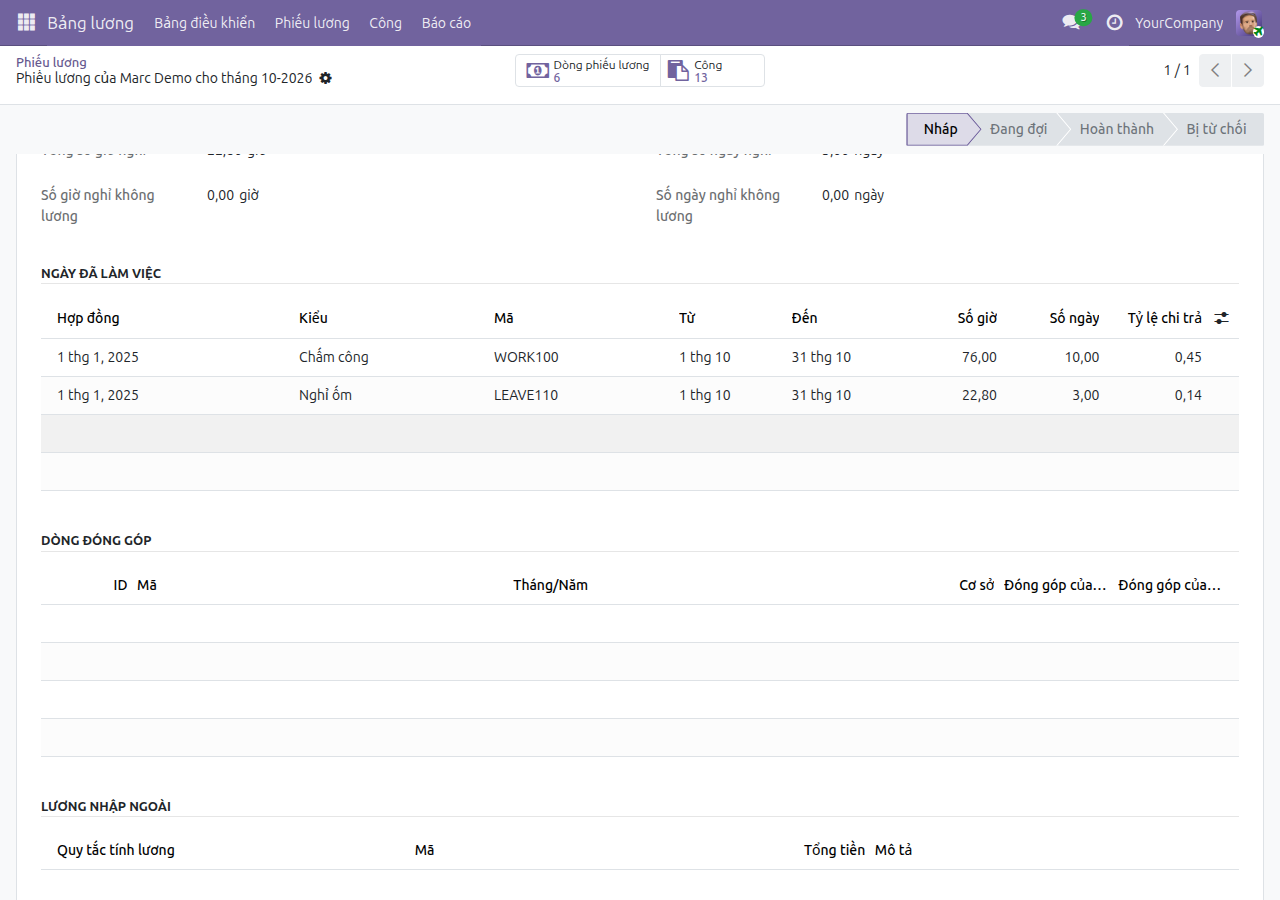Open the apps grid menu

click(x=26, y=22)
